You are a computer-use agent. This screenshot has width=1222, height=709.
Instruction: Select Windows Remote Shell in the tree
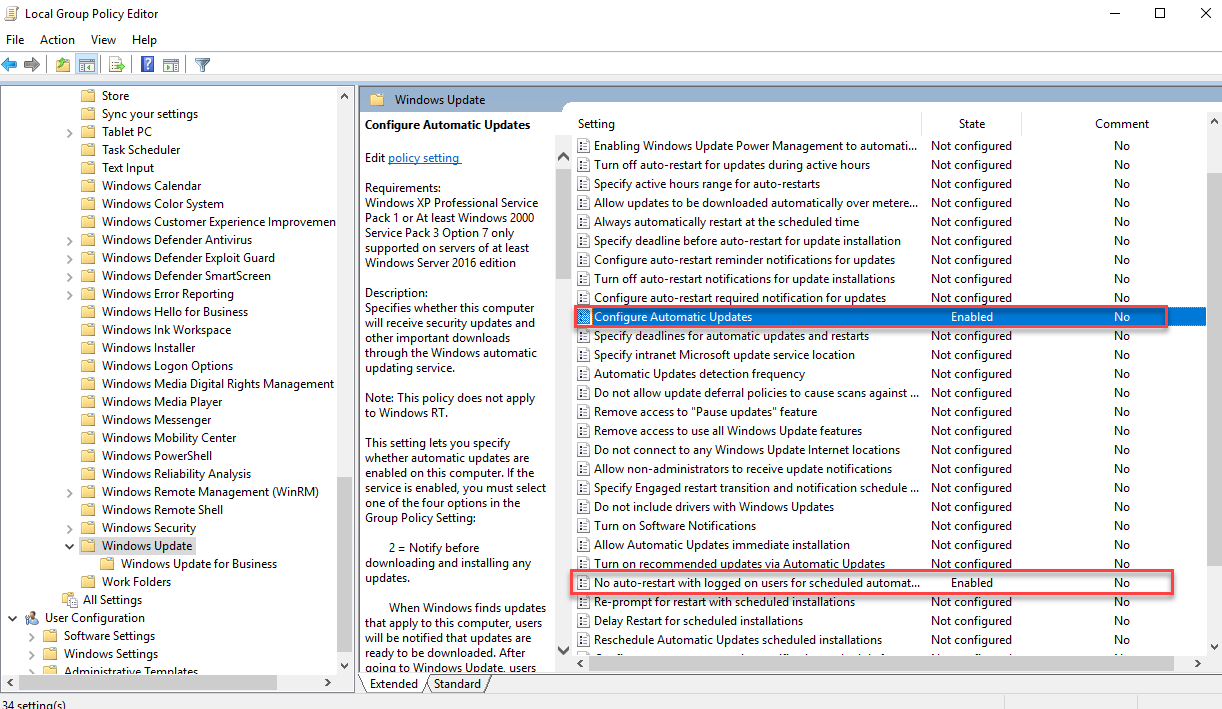[162, 510]
